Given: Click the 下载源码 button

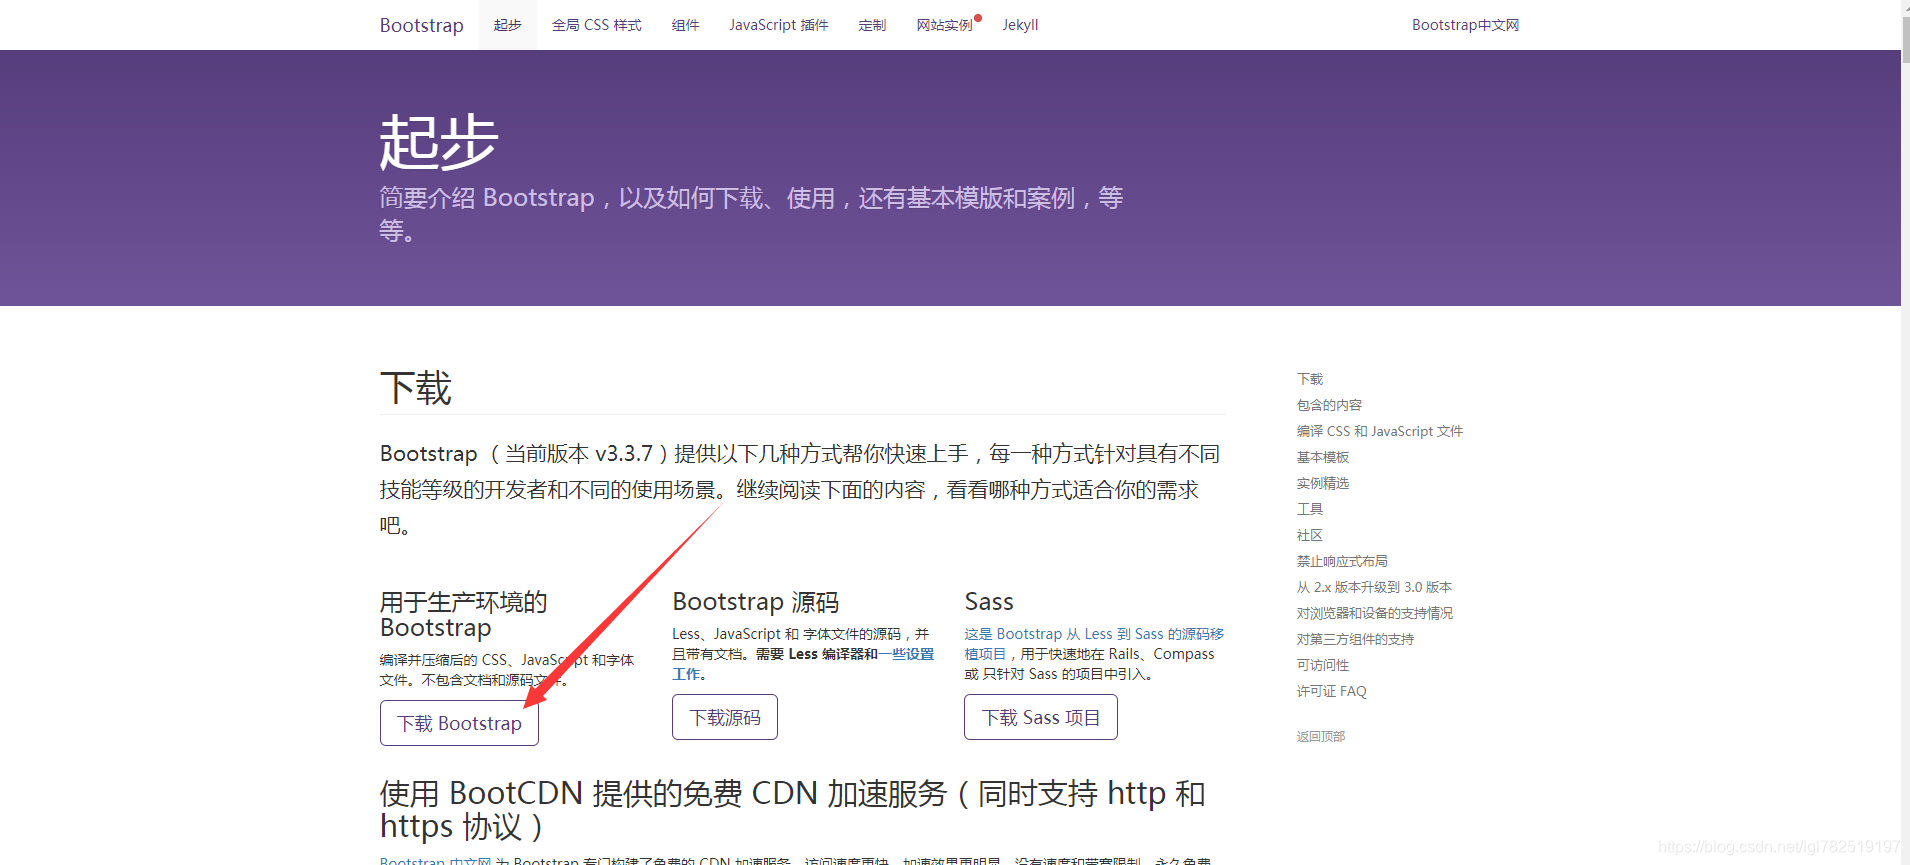Looking at the screenshot, I should coord(725,717).
